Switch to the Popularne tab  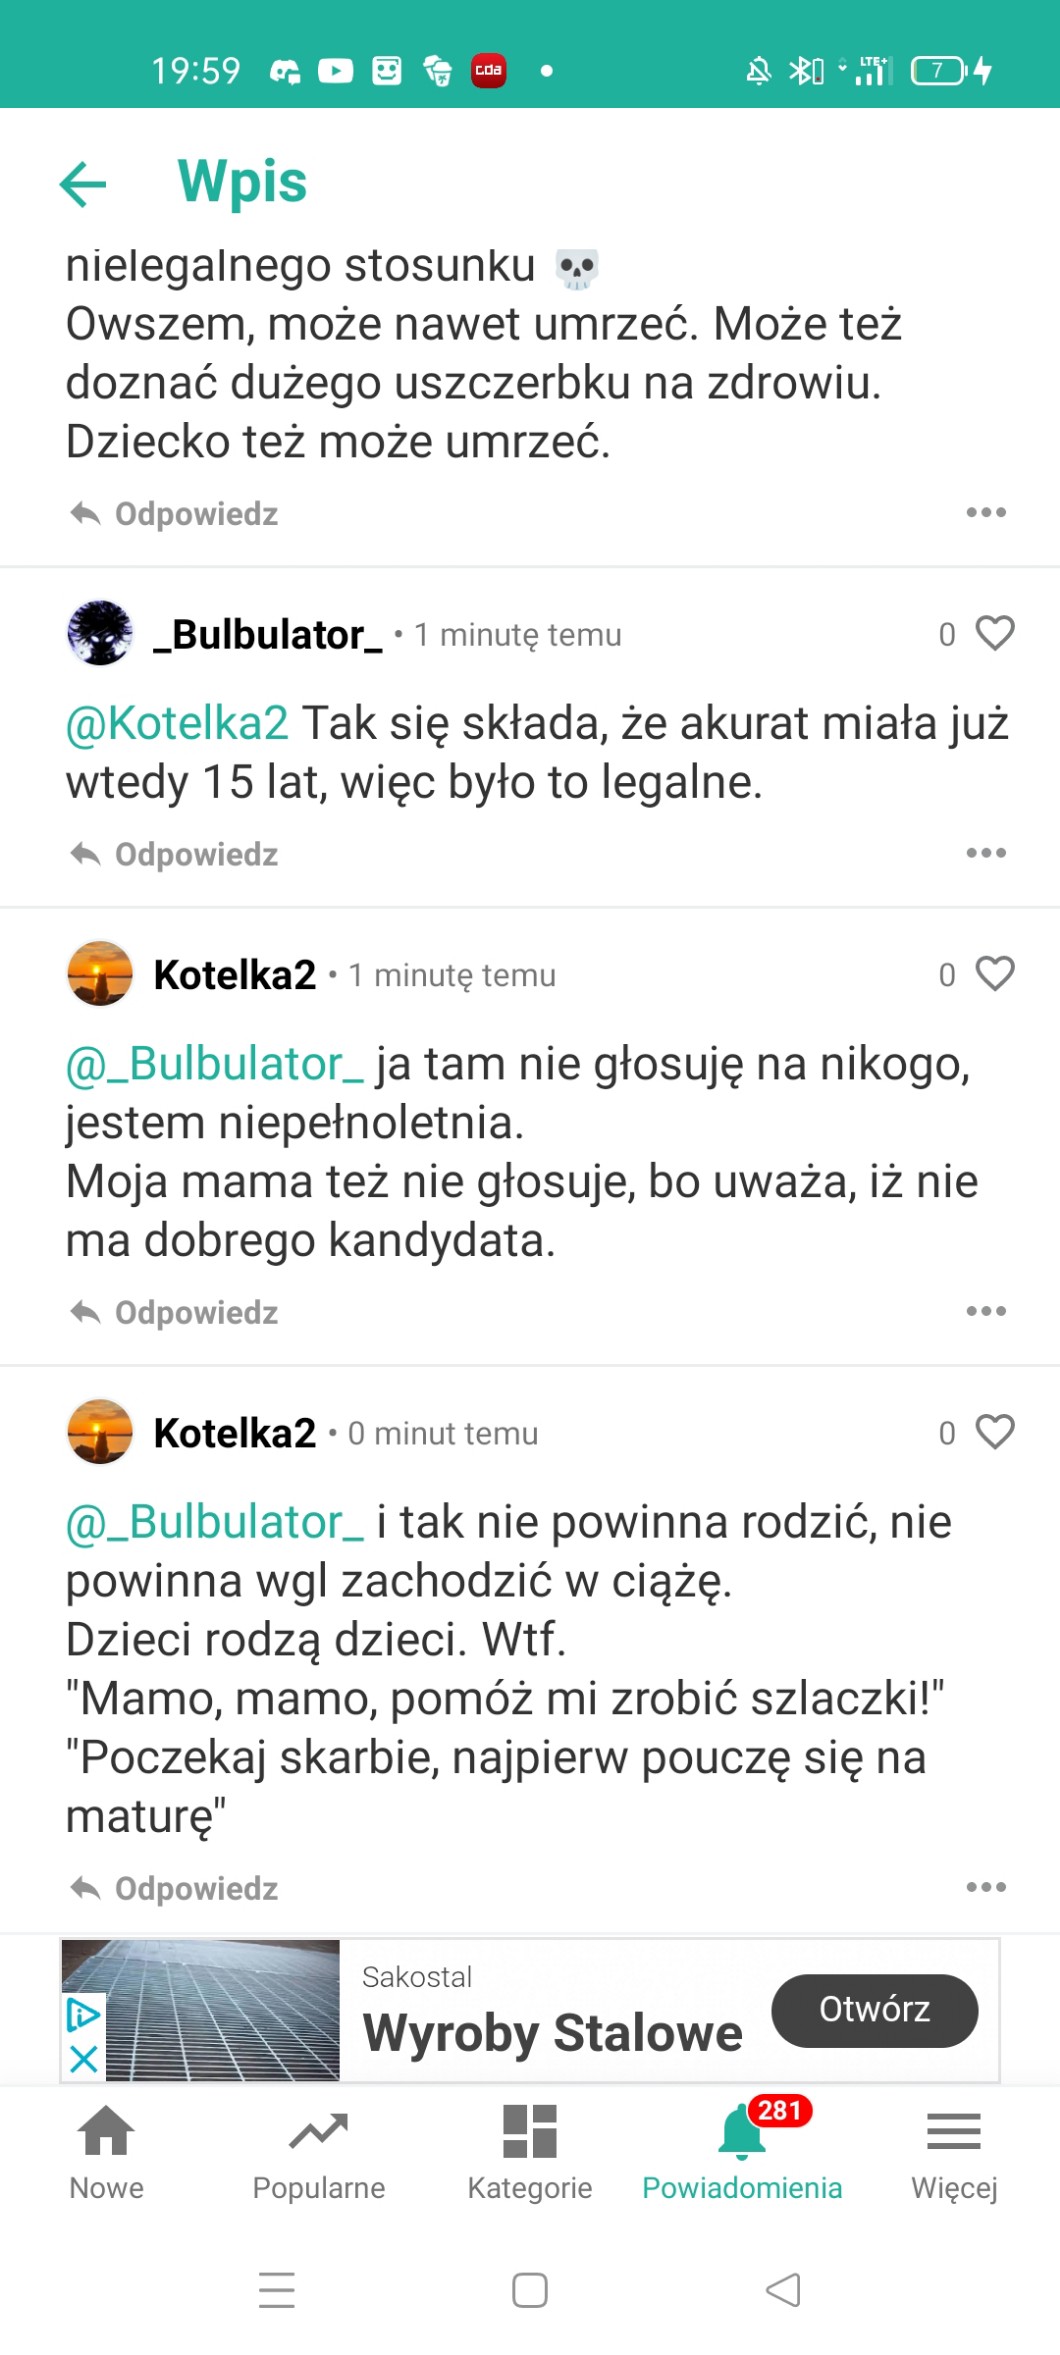click(318, 2152)
